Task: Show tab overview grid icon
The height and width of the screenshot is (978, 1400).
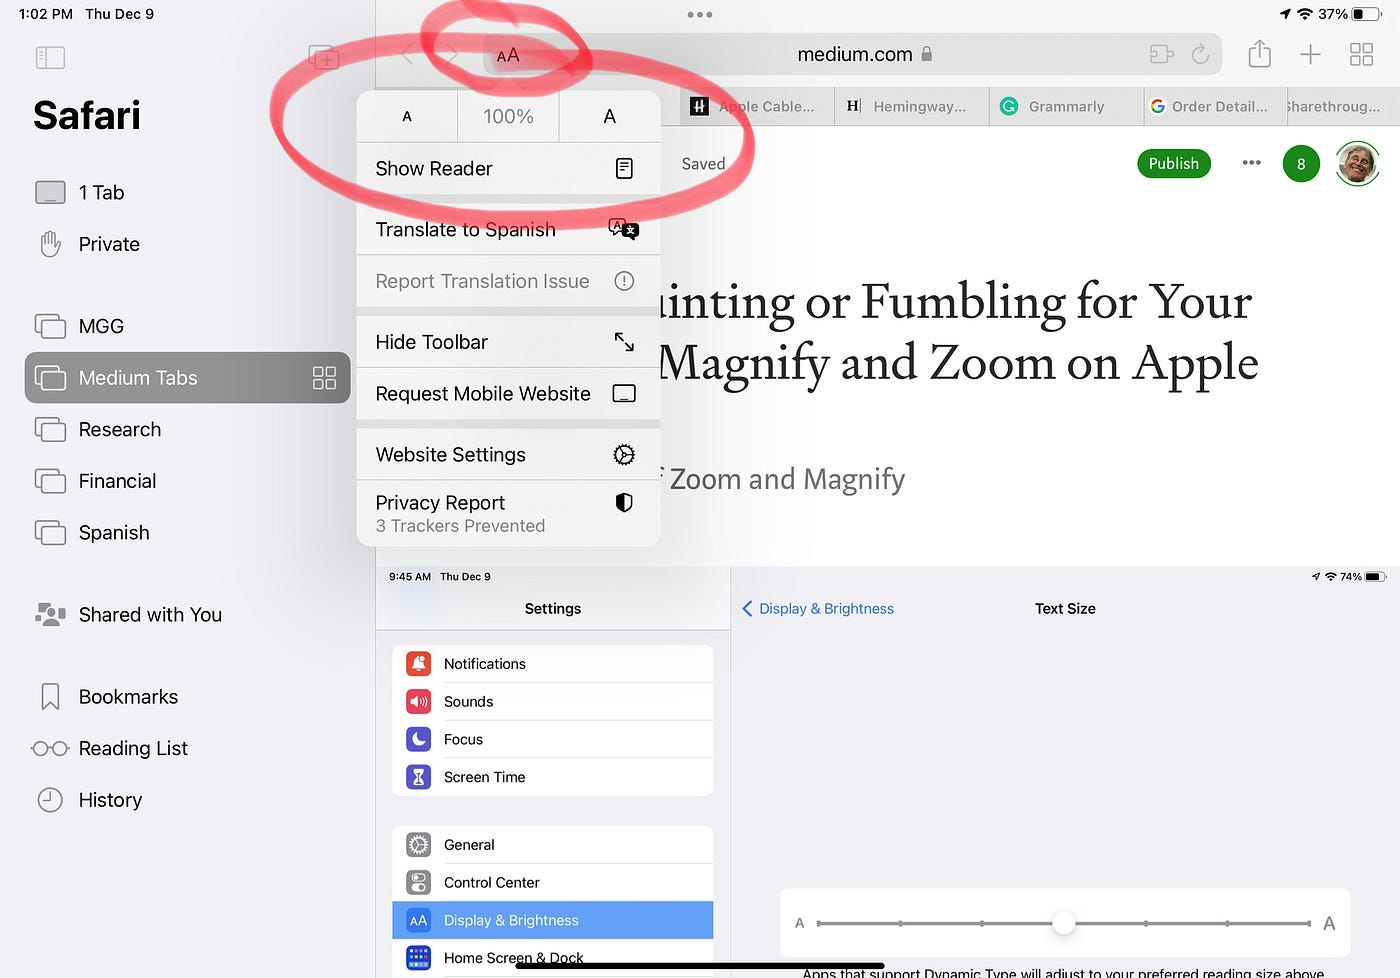Action: (x=1361, y=54)
